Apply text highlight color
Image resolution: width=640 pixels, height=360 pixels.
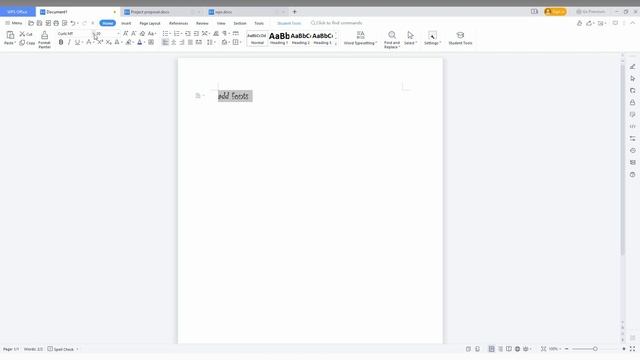point(129,42)
